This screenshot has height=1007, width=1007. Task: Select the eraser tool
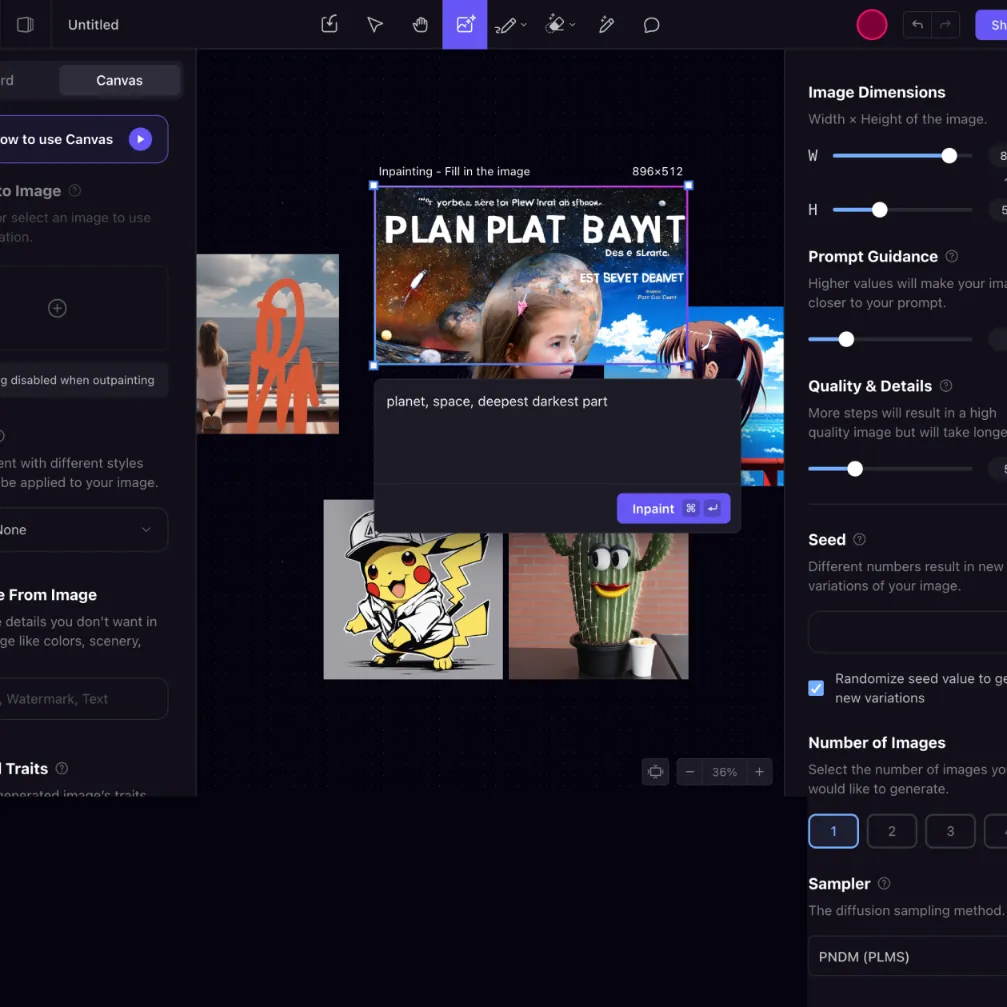pos(555,25)
